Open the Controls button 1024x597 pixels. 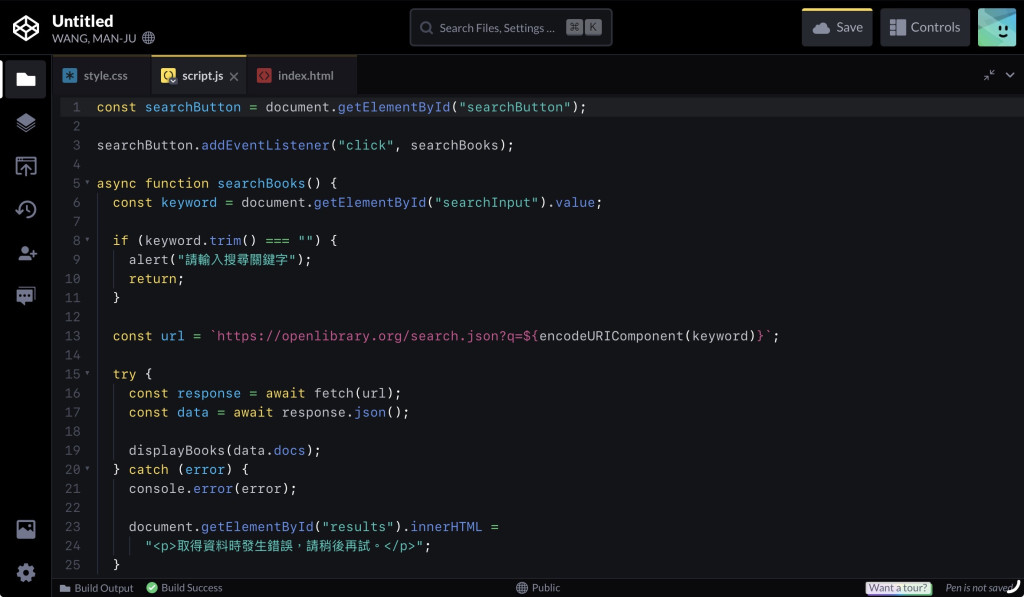click(x=925, y=27)
